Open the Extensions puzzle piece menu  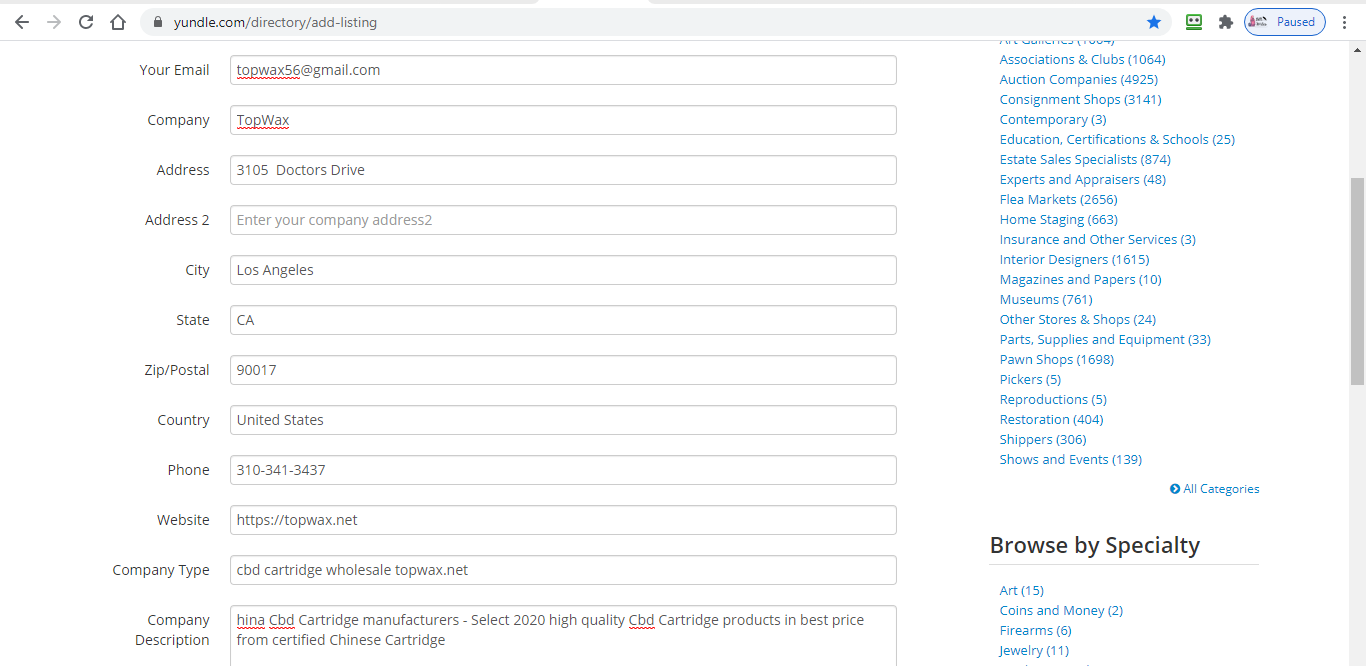tap(1225, 22)
